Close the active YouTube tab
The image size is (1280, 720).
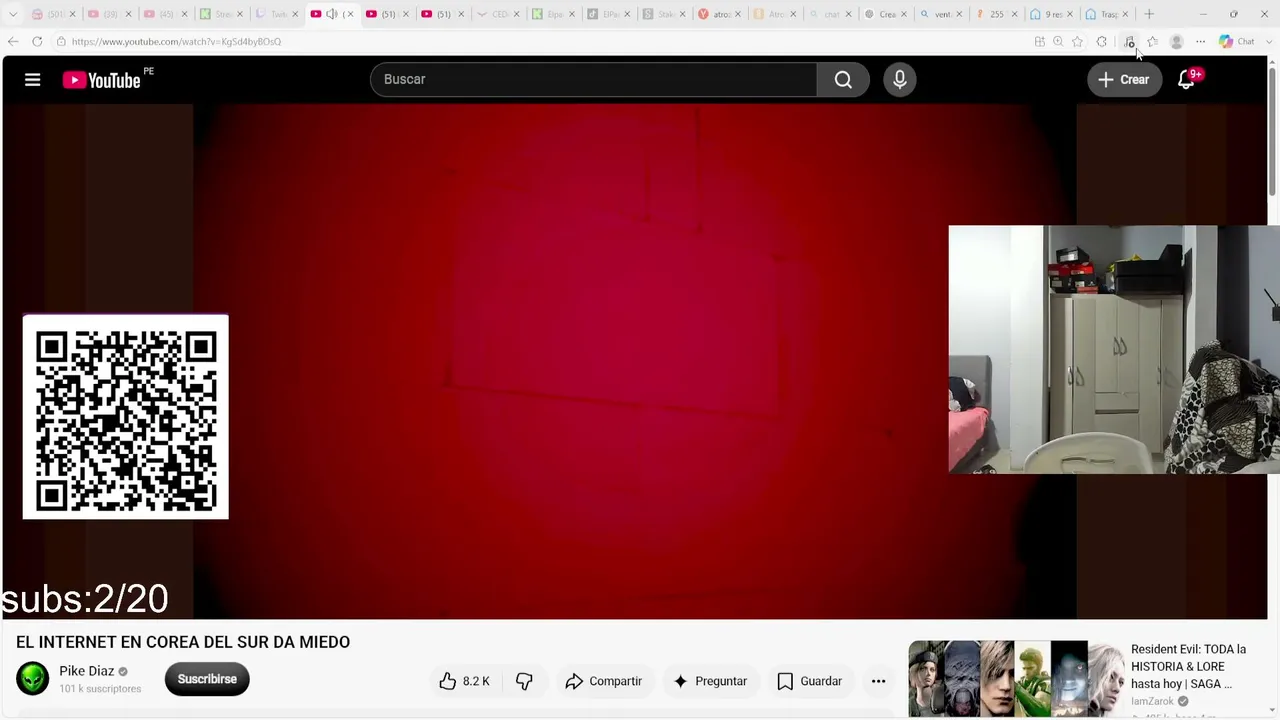coord(350,14)
